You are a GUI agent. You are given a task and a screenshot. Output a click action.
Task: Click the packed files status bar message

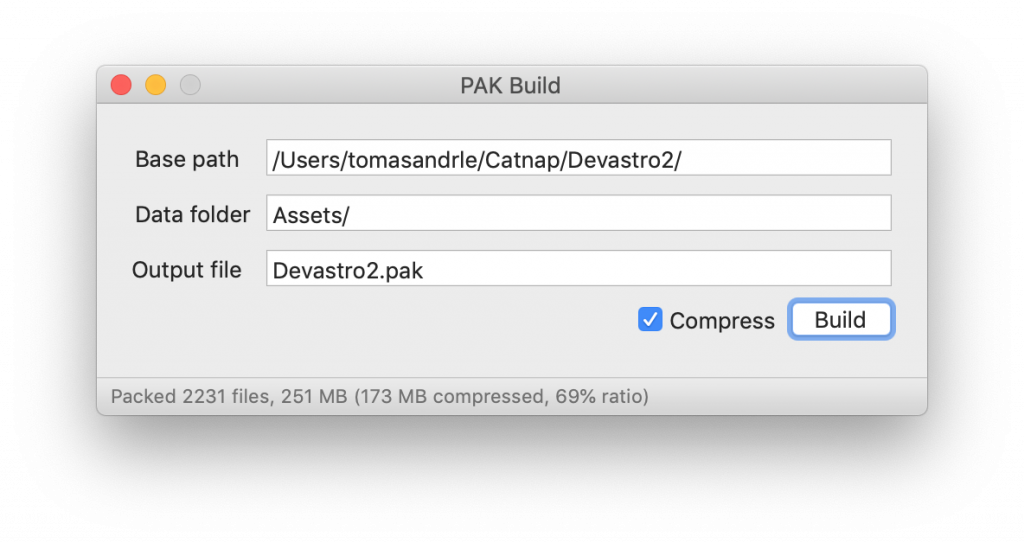[x=379, y=397]
